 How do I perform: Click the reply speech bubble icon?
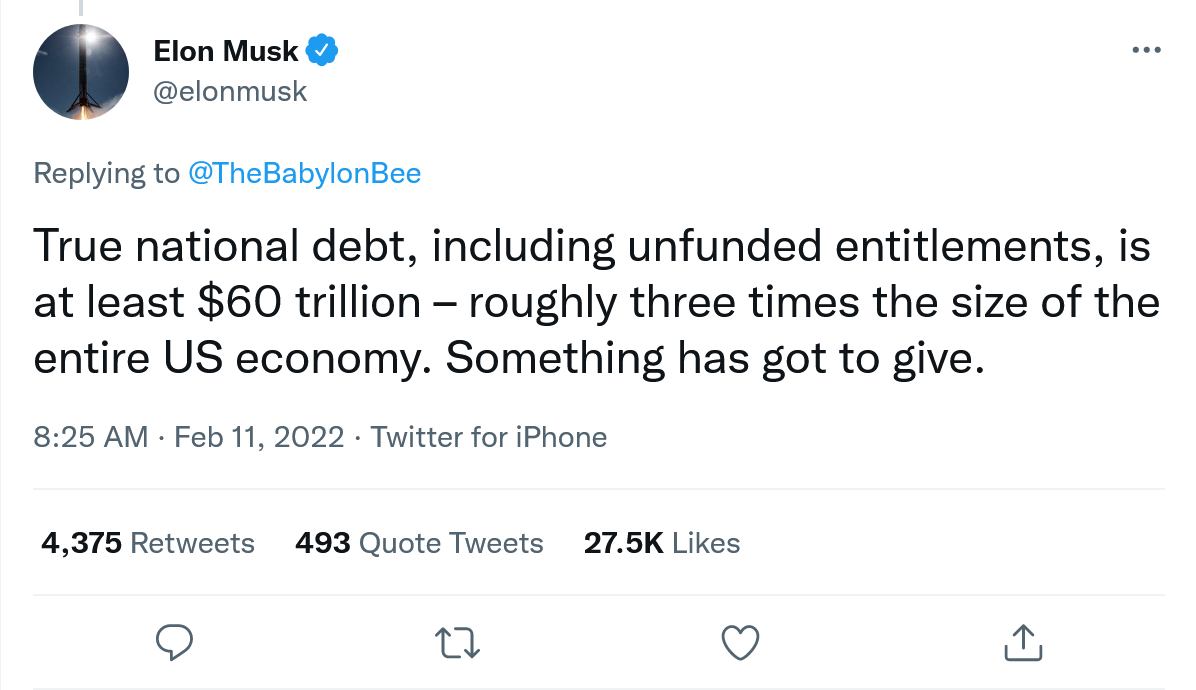point(174,641)
